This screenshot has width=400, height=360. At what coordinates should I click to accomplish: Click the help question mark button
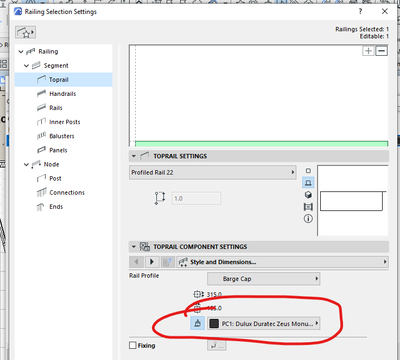[x=360, y=11]
